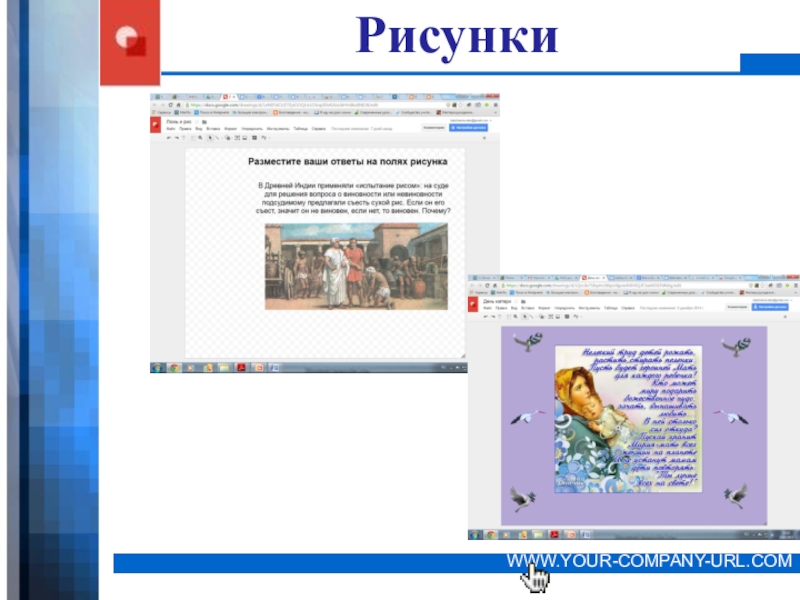Click День матери title in lower window

(x=497, y=302)
